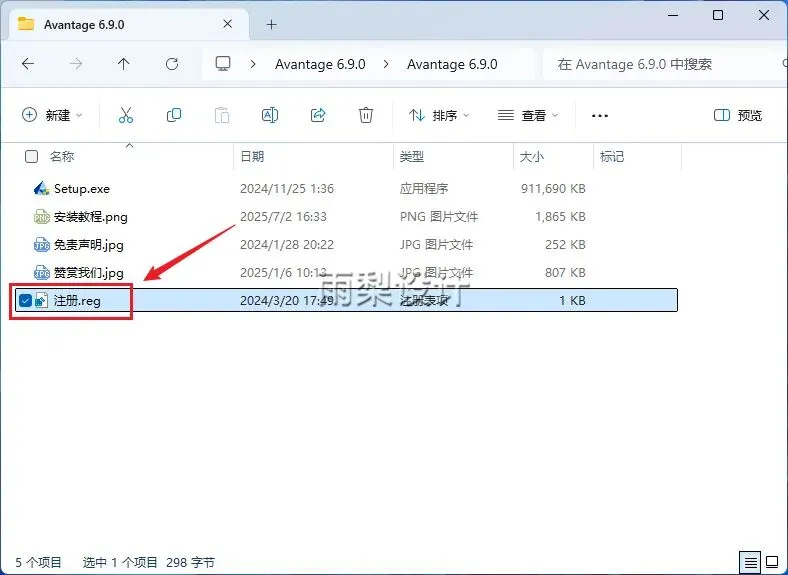The height and width of the screenshot is (575, 788).
Task: Minimize the Explorer window
Action: 673,15
